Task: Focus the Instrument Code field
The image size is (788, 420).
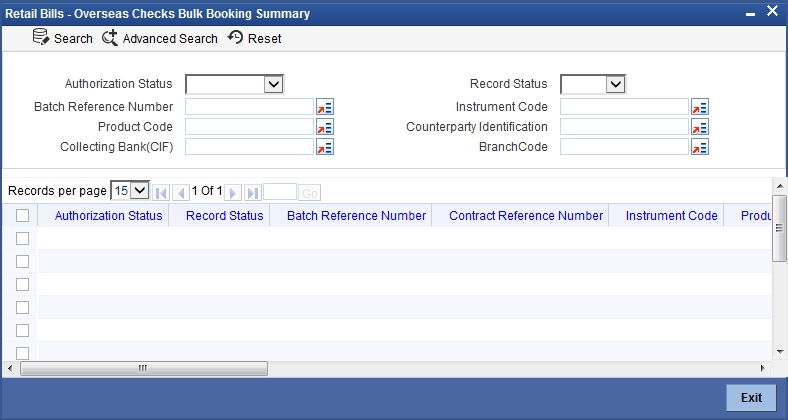Action: coord(624,107)
